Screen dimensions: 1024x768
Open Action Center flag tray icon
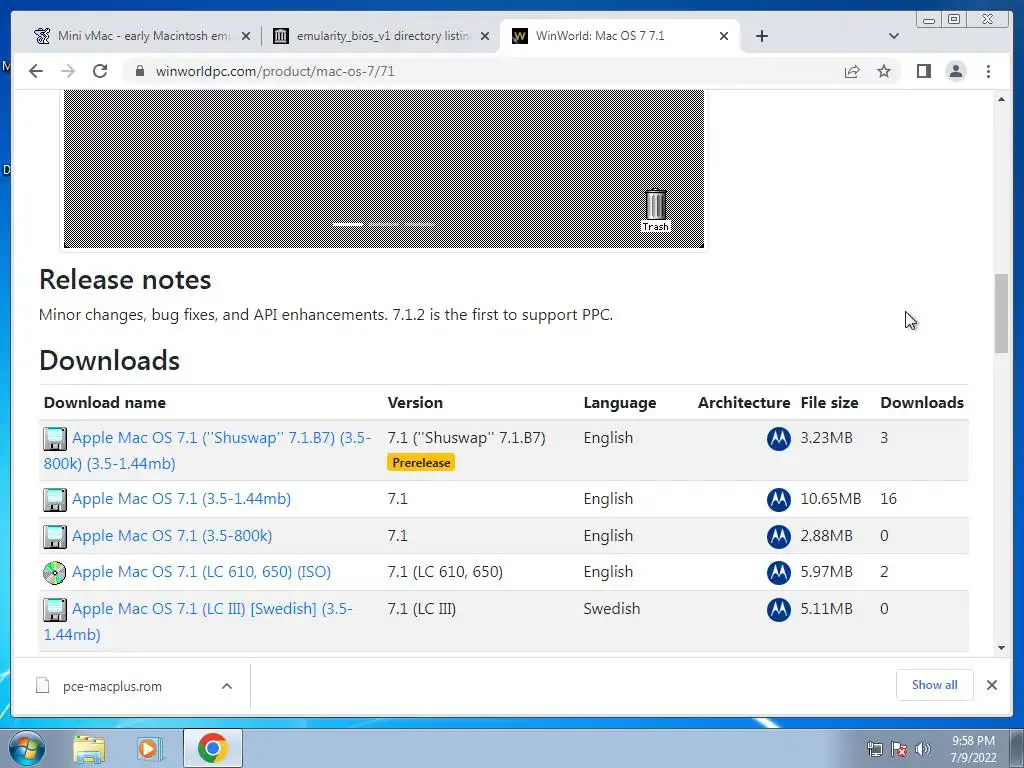[x=899, y=748]
